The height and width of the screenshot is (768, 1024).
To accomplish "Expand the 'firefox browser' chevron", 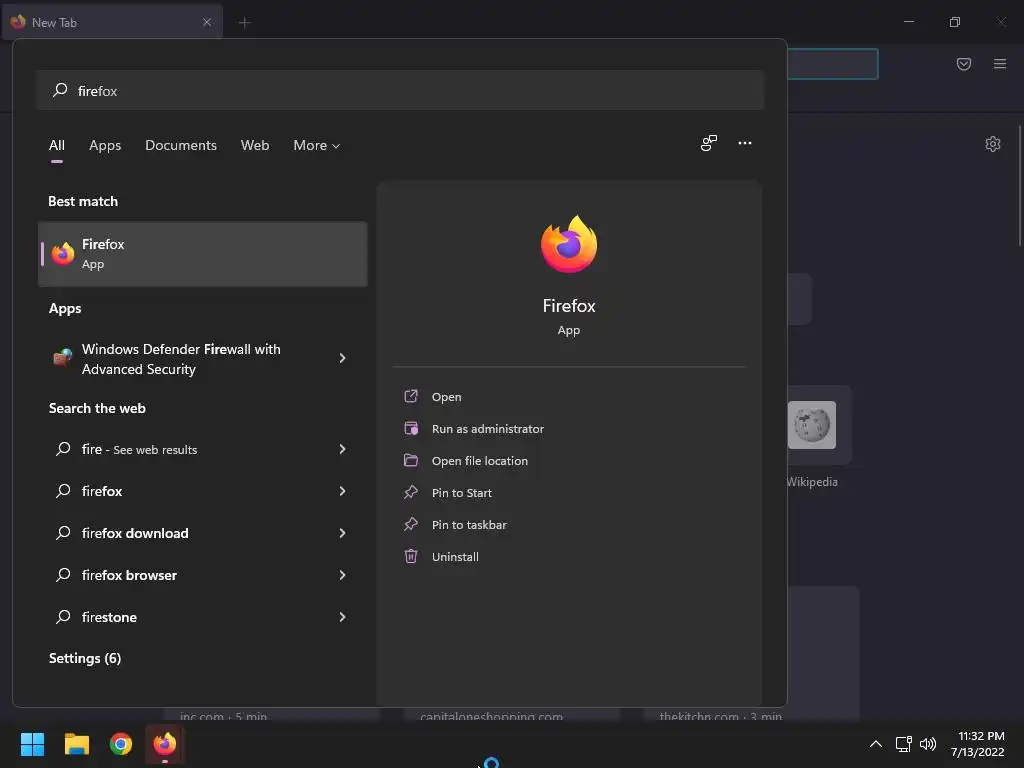I will pos(342,575).
